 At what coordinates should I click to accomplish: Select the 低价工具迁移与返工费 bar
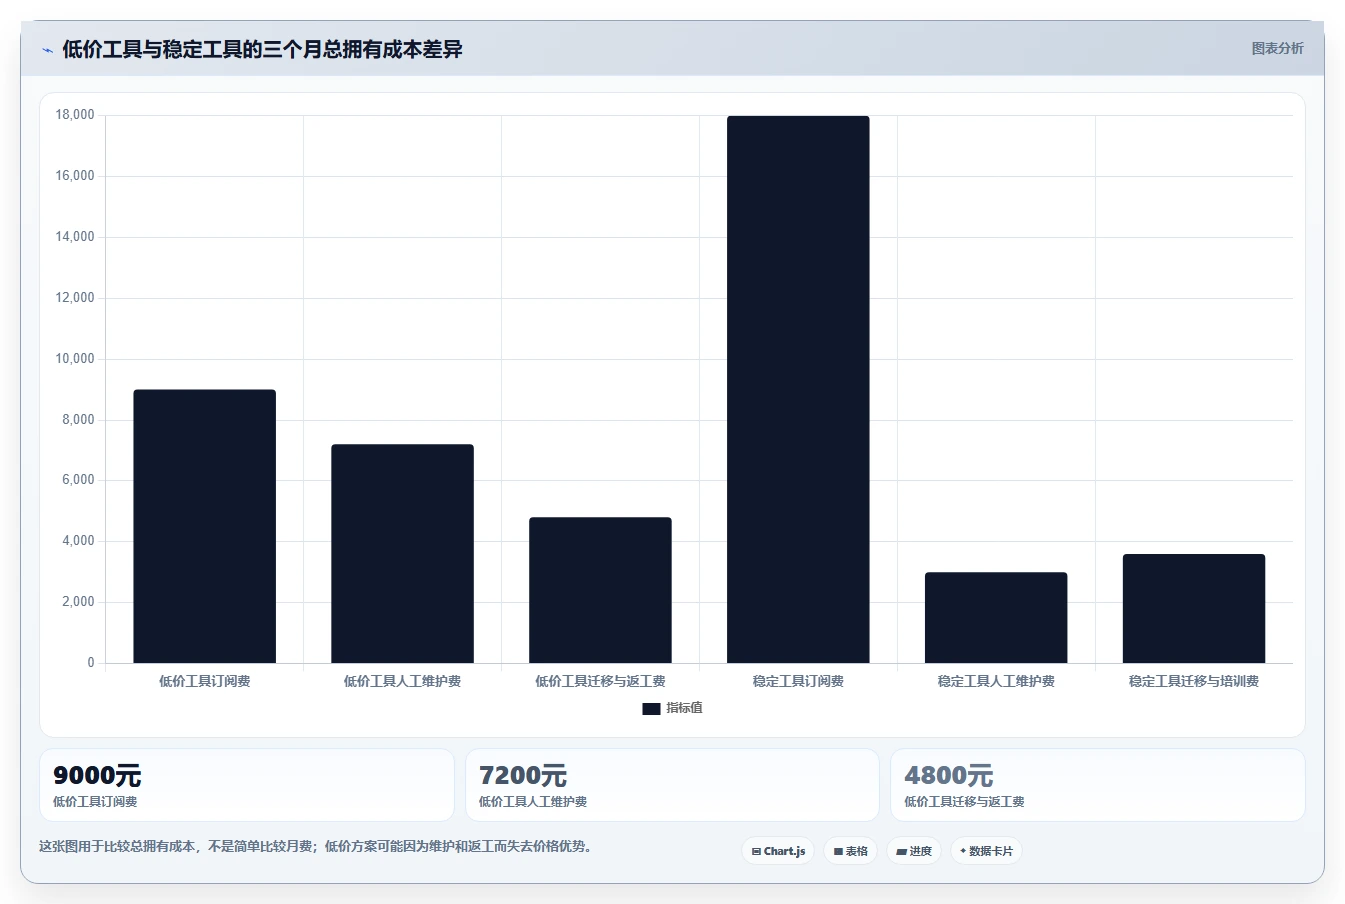[600, 590]
